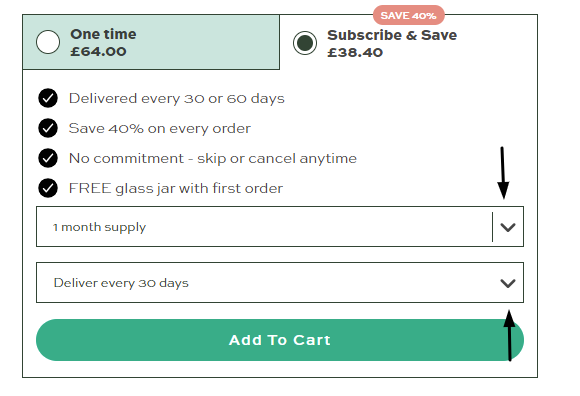Screen dimensions: 580x396
Task: Click checkmark icon beside Save 40% on every order
Action: click(48, 128)
